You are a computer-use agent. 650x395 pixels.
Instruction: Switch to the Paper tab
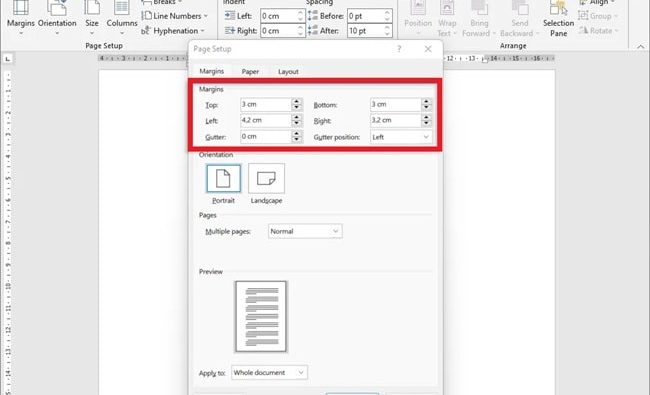point(250,71)
